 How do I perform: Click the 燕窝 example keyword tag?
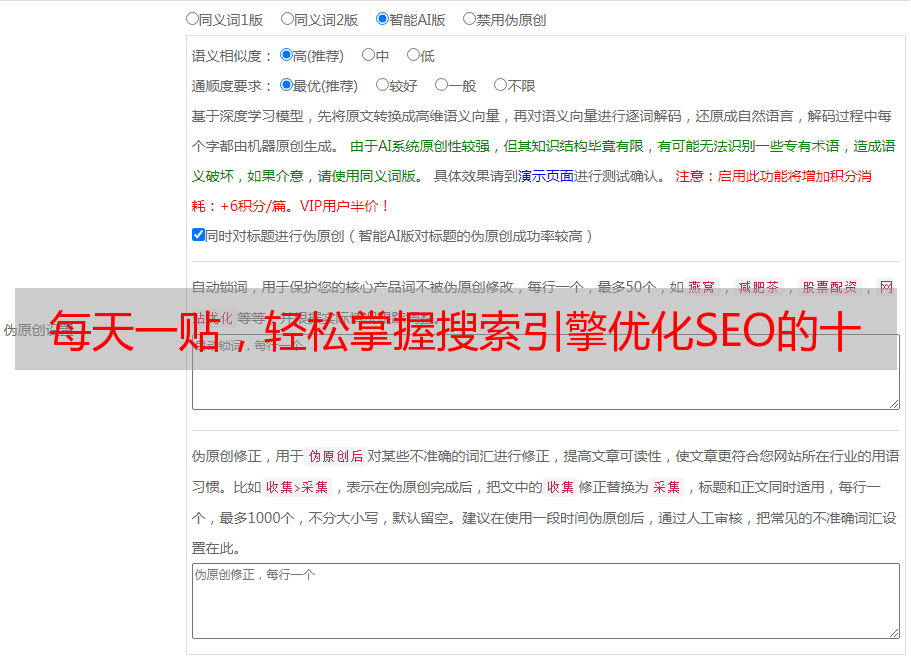(x=702, y=287)
